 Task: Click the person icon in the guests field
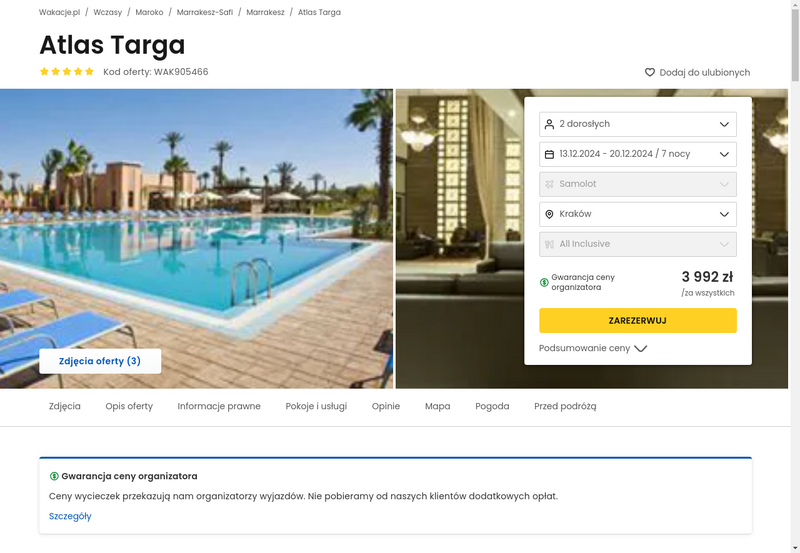pyautogui.click(x=549, y=124)
